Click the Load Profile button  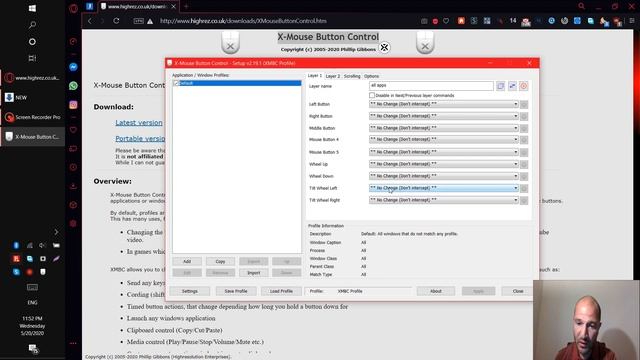281,291
